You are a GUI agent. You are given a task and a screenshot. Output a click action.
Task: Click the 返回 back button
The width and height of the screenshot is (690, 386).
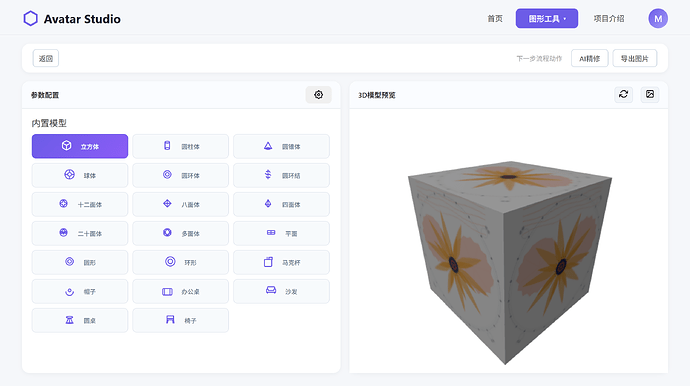click(x=46, y=58)
